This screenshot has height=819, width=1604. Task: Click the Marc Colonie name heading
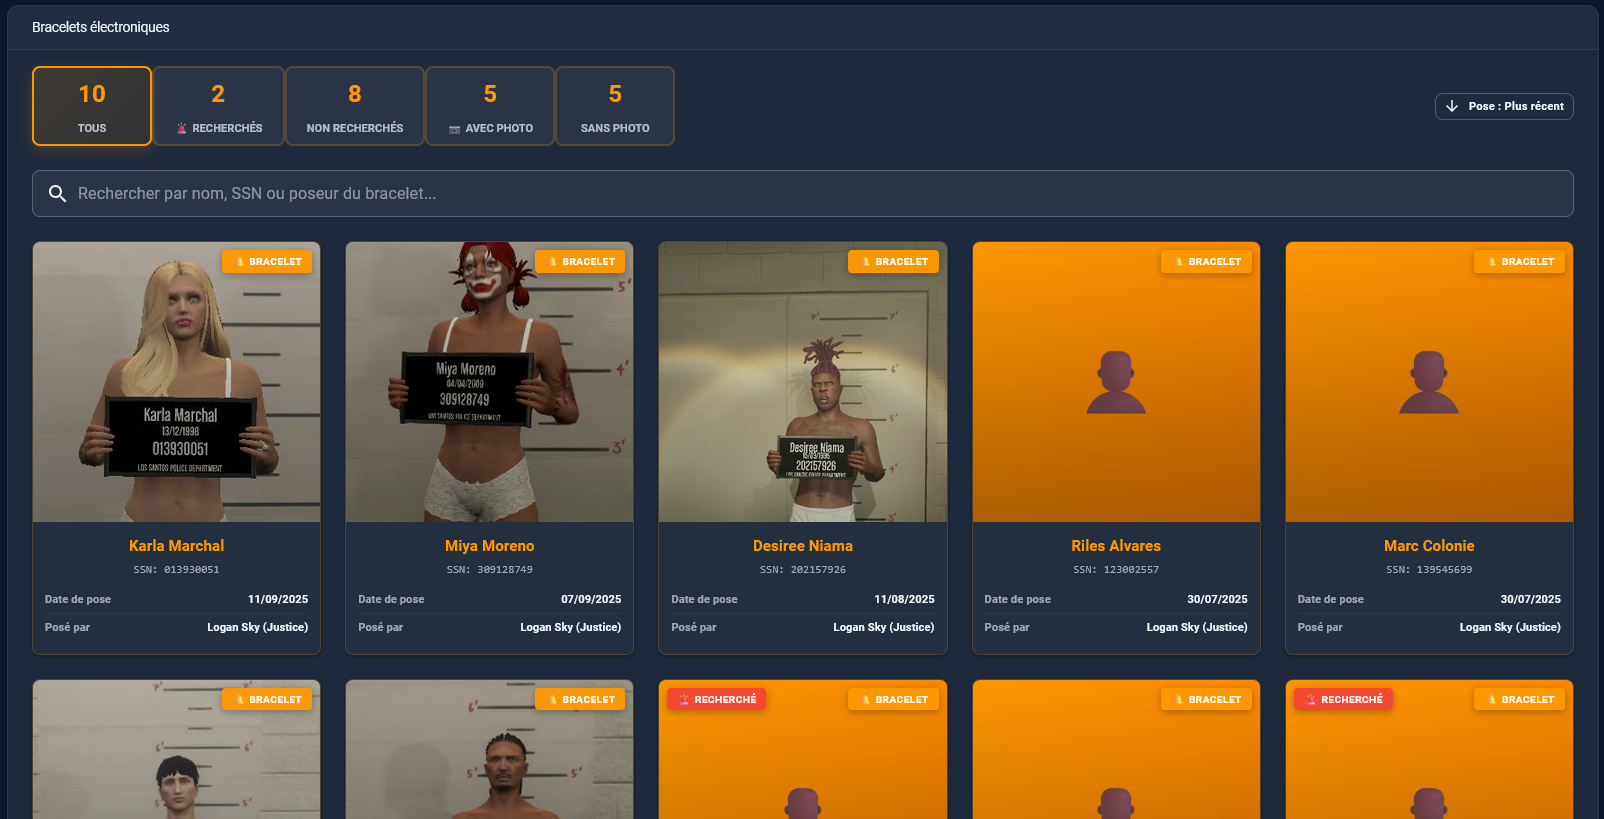tap(1428, 546)
